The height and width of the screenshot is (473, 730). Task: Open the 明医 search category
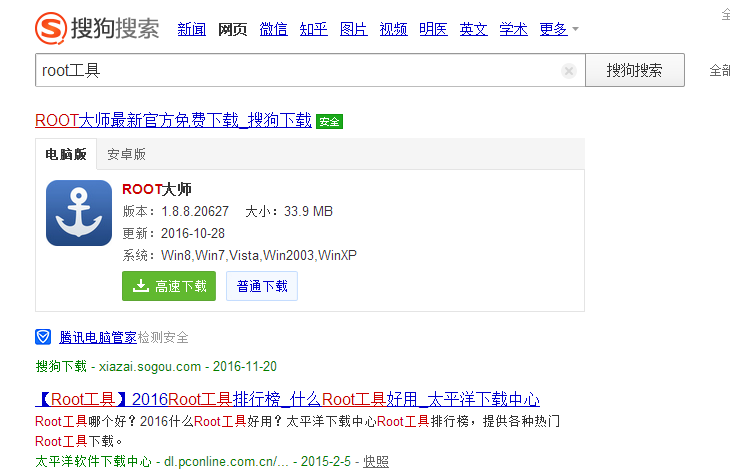coord(433,29)
